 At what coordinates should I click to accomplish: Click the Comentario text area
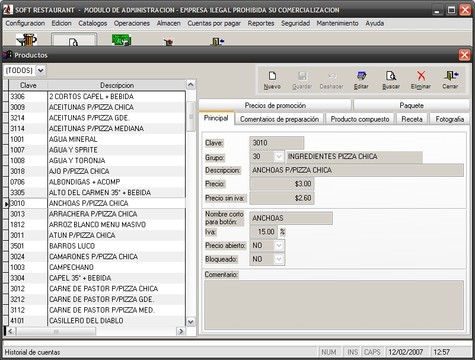point(334,305)
